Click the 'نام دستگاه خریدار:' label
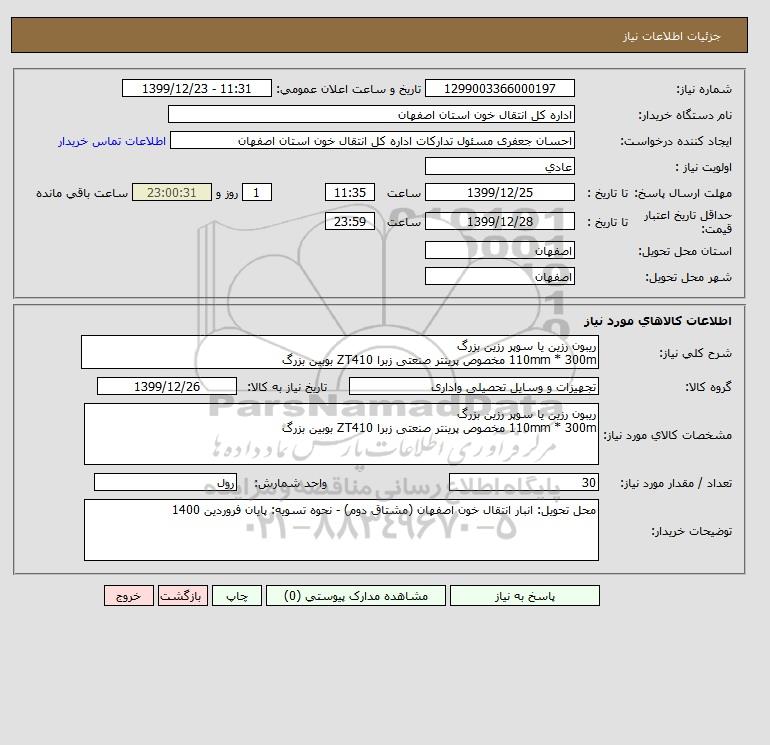Viewport: 770px width, 745px height. point(685,115)
